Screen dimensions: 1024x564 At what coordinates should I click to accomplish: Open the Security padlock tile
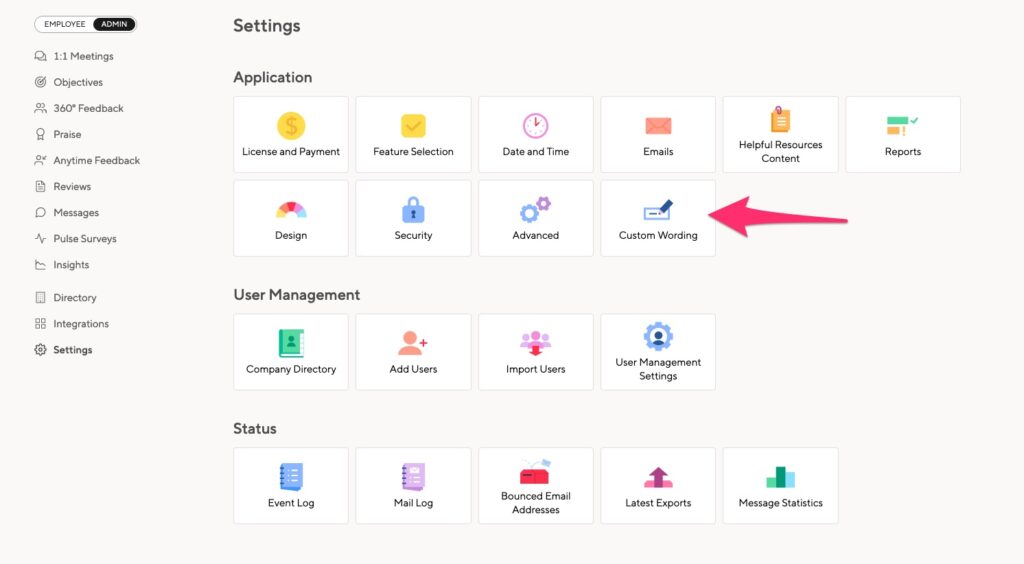pyautogui.click(x=413, y=218)
